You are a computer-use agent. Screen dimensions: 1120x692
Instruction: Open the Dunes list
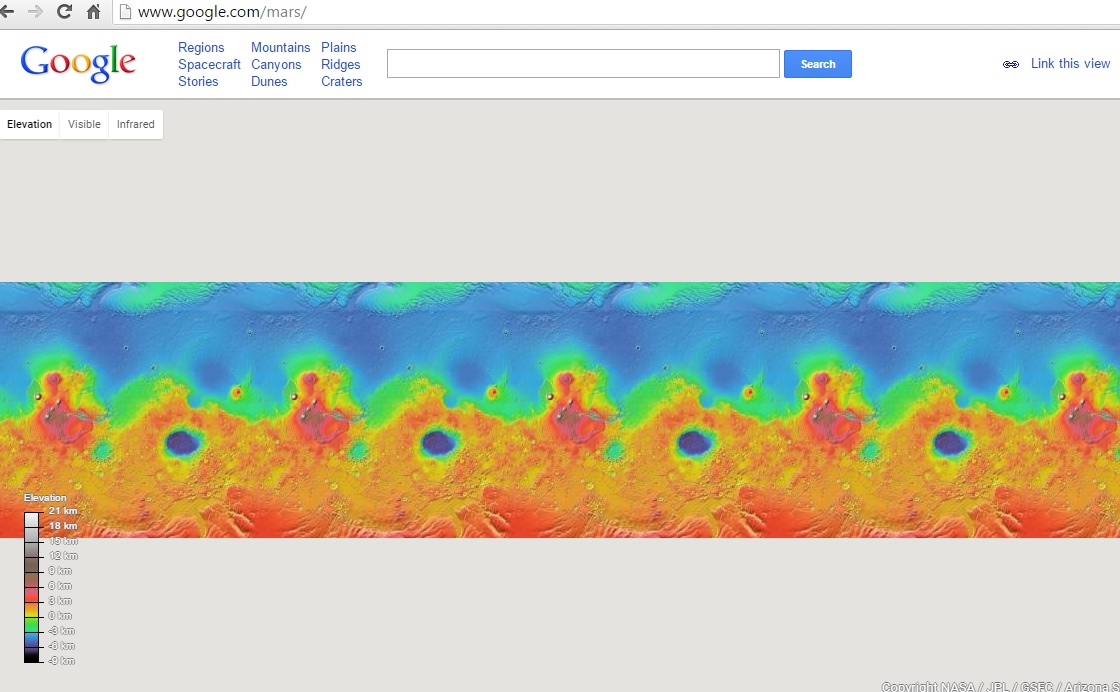pyautogui.click(x=269, y=81)
